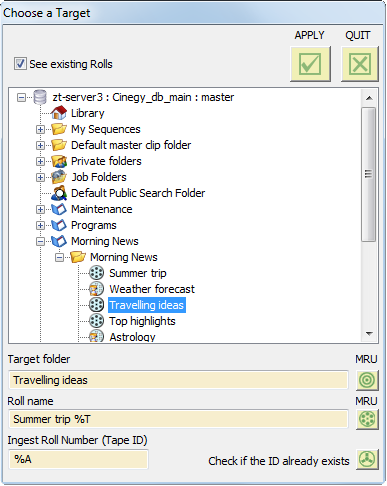Click the APPLY checkmark button

pyautogui.click(x=310, y=64)
